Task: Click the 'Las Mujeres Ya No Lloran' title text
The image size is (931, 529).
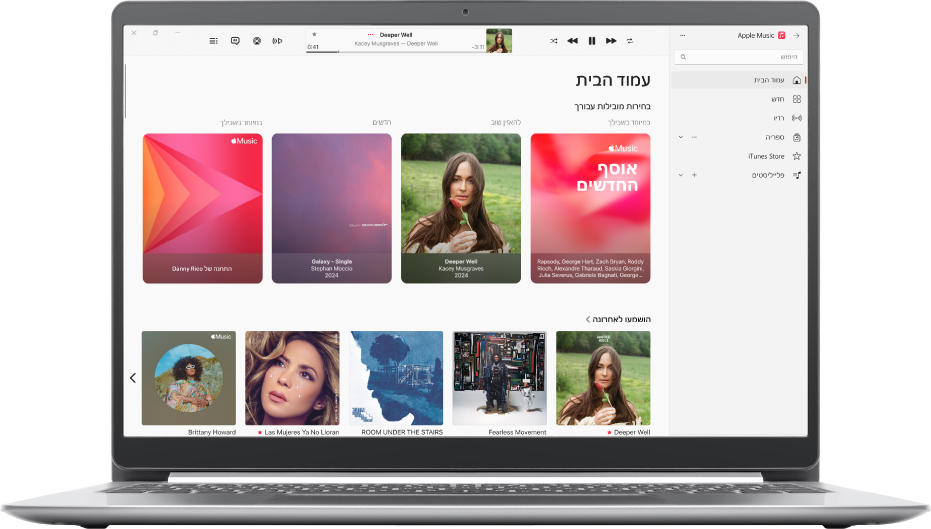Action: tap(302, 432)
